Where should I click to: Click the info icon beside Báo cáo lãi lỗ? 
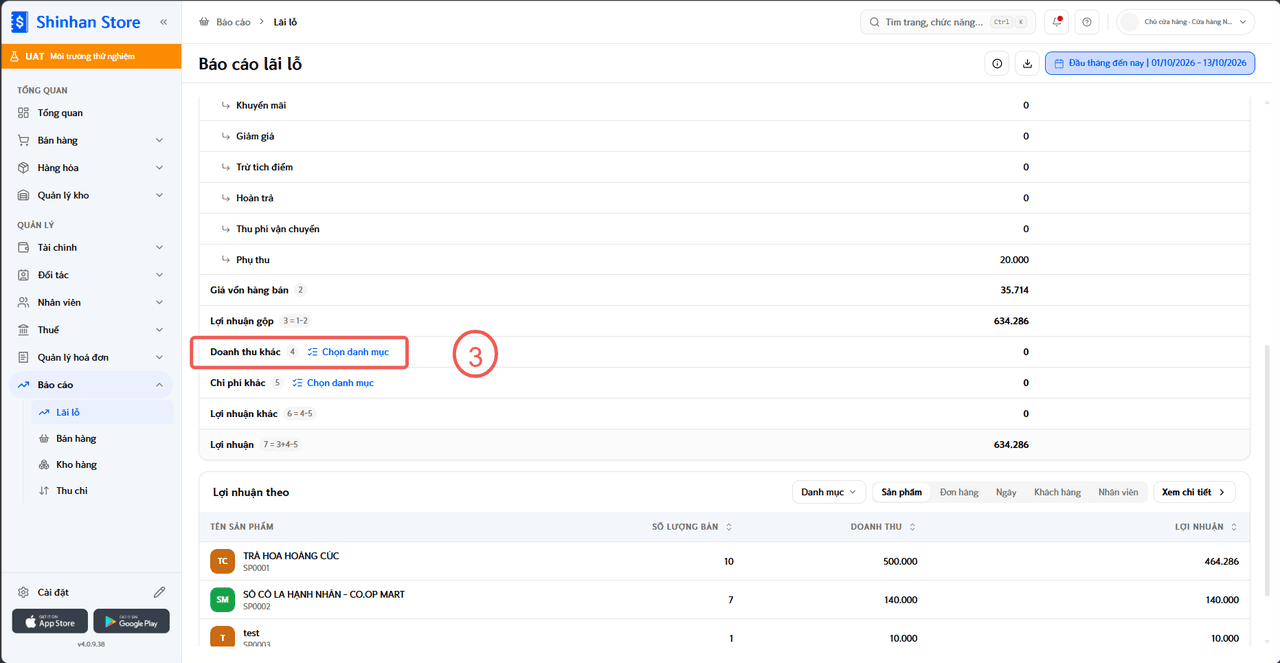coord(997,64)
